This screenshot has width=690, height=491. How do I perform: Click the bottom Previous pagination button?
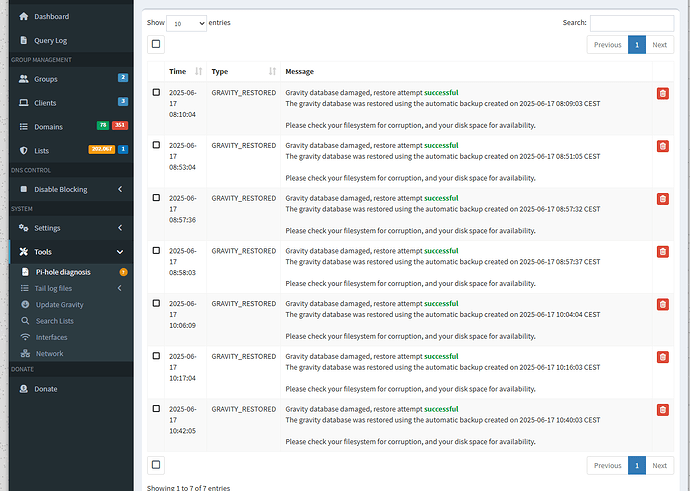[x=607, y=465]
